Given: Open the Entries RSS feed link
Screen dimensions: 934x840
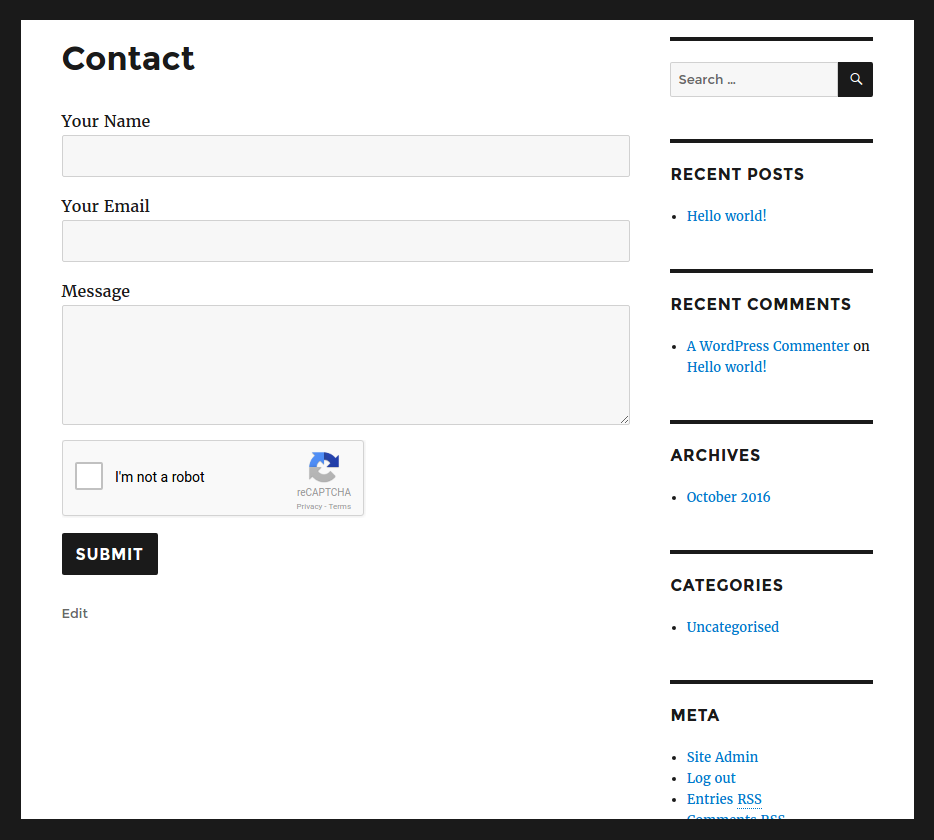Looking at the screenshot, I should (724, 799).
